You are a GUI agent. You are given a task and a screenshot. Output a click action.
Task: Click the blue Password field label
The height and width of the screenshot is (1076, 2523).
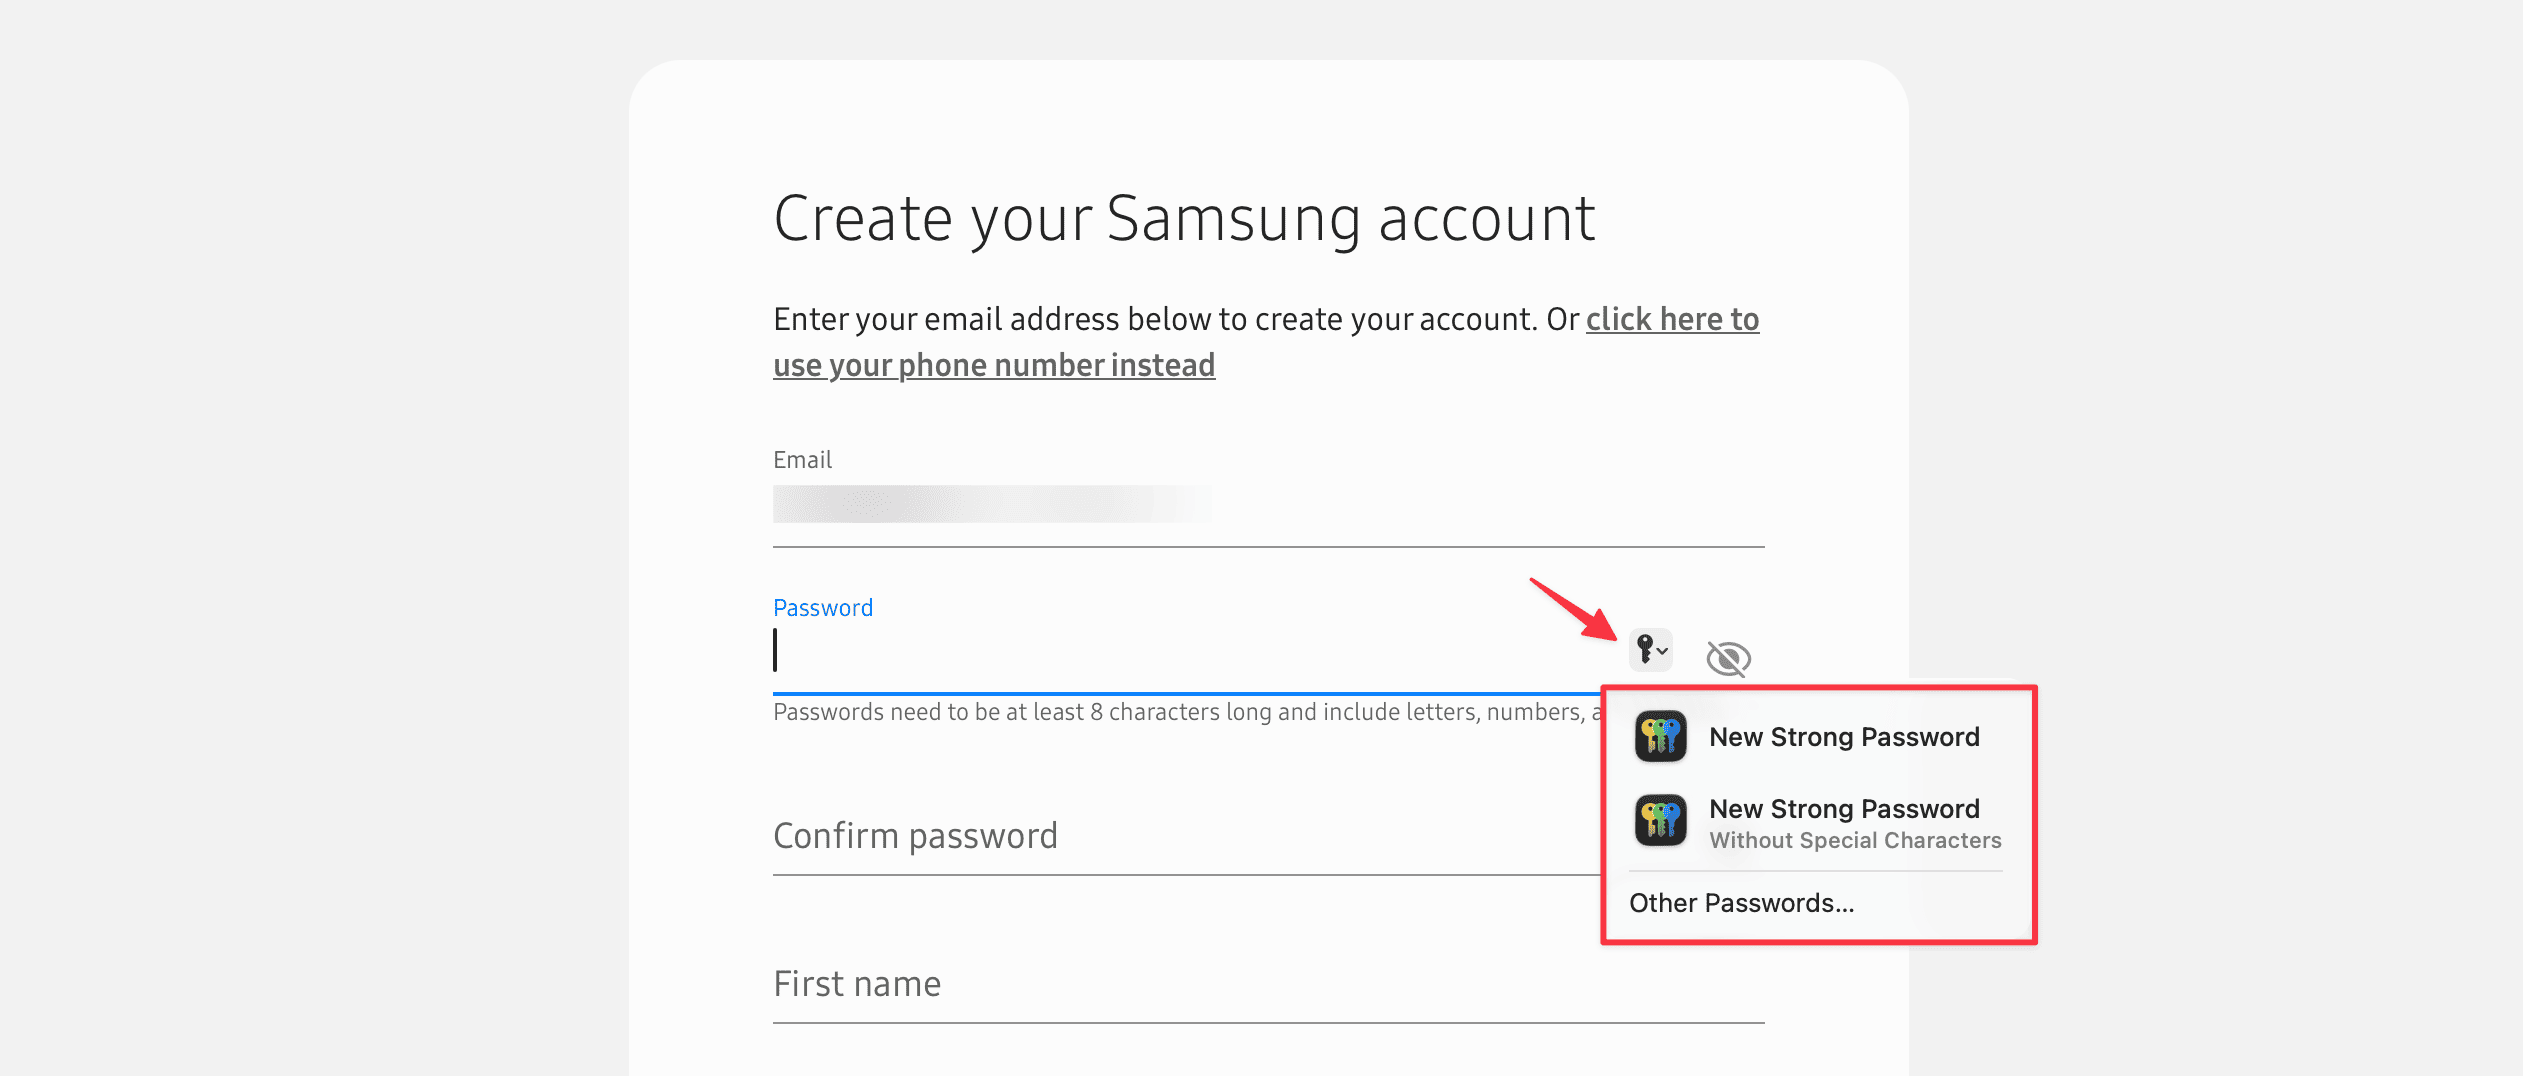[822, 608]
